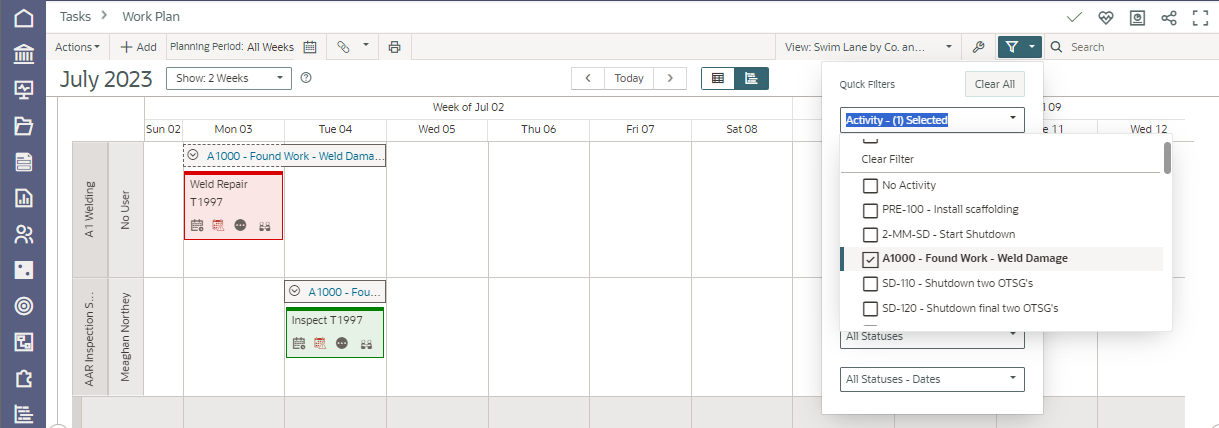Check PRE-100 - Install scaffolding option

coord(870,210)
